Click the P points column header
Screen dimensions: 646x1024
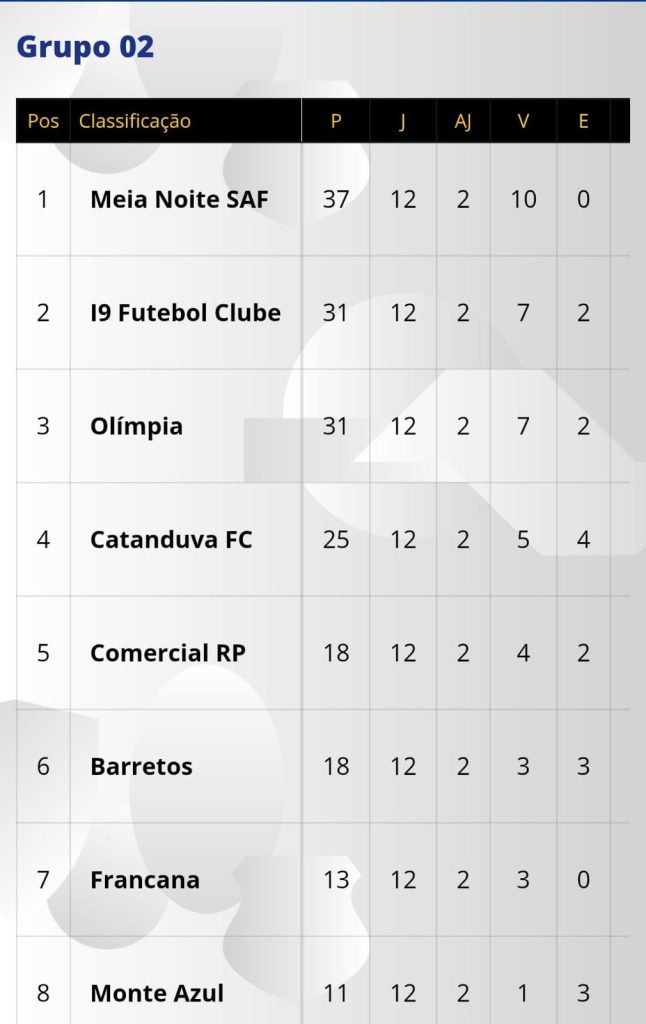336,121
